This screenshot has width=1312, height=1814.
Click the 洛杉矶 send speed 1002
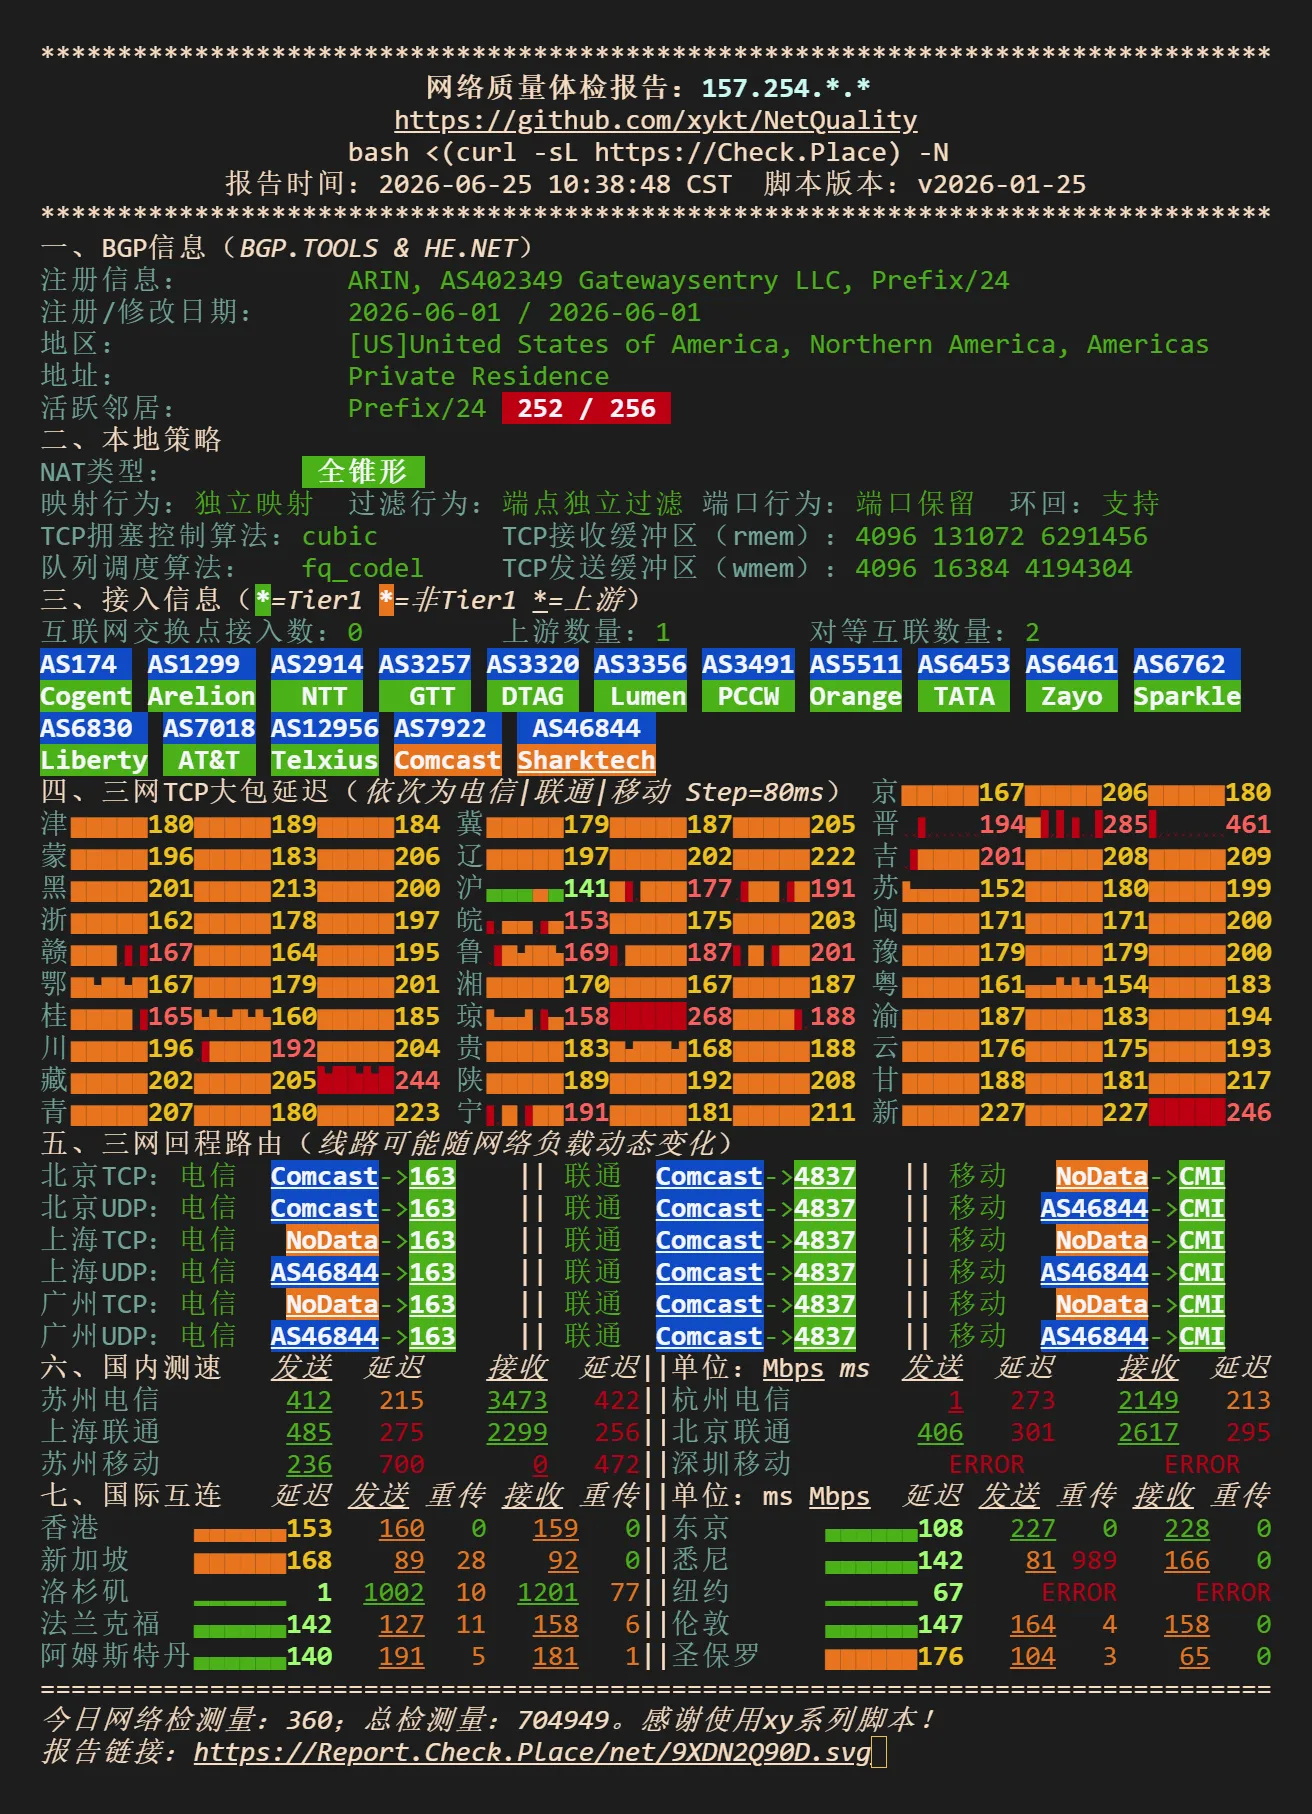coord(394,1592)
